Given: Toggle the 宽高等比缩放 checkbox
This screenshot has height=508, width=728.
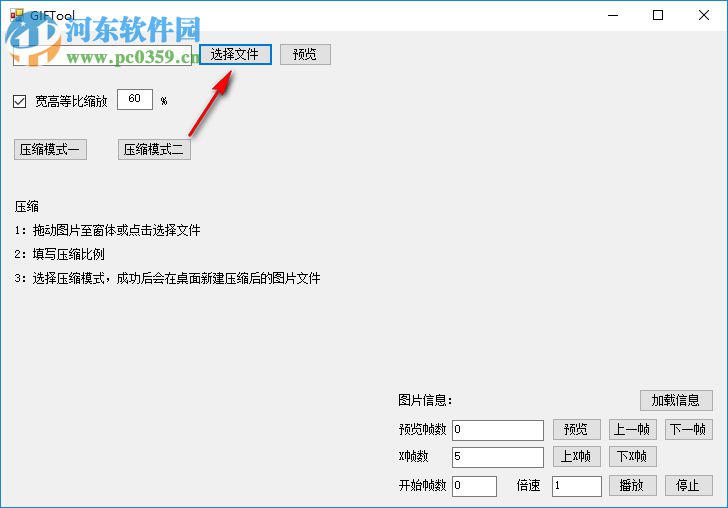Looking at the screenshot, I should coord(20,101).
